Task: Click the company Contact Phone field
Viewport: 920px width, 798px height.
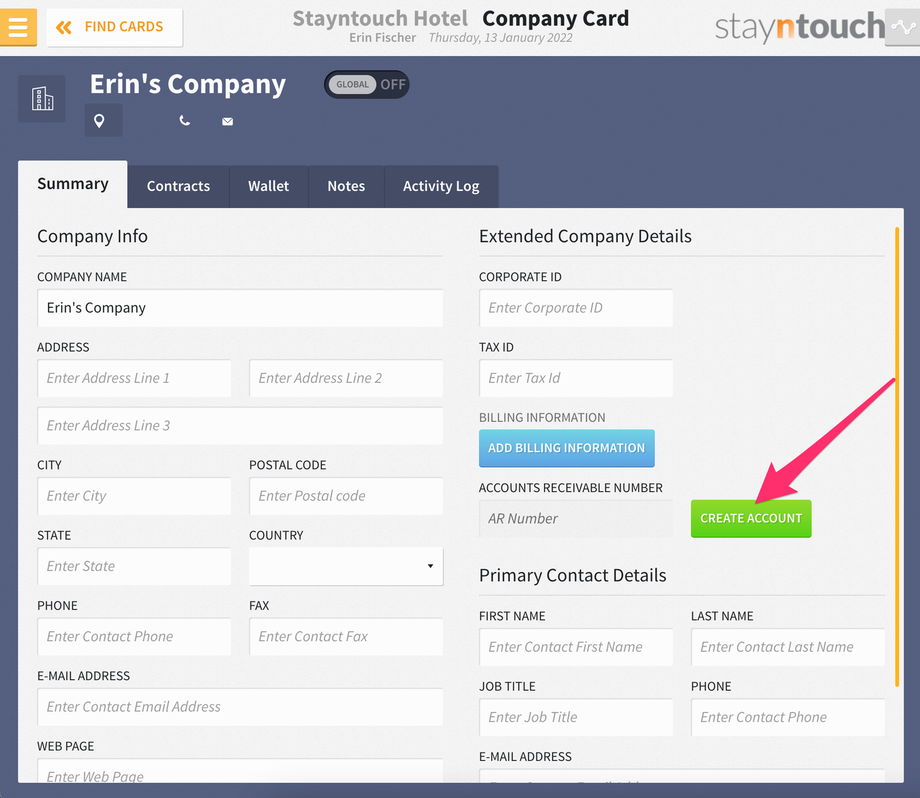Action: tap(134, 637)
